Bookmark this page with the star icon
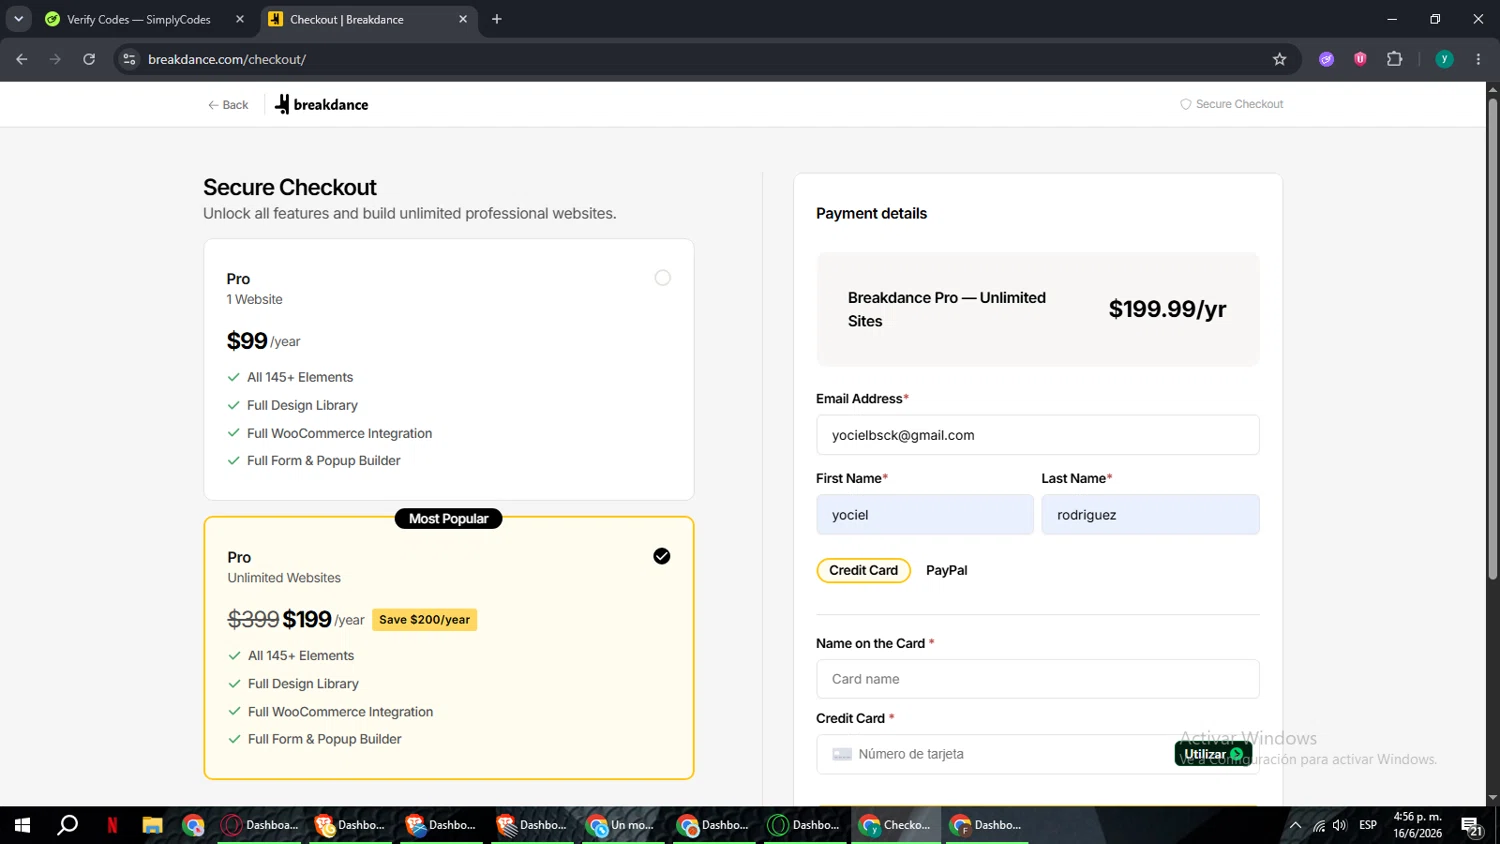The width and height of the screenshot is (1500, 844). point(1279,59)
